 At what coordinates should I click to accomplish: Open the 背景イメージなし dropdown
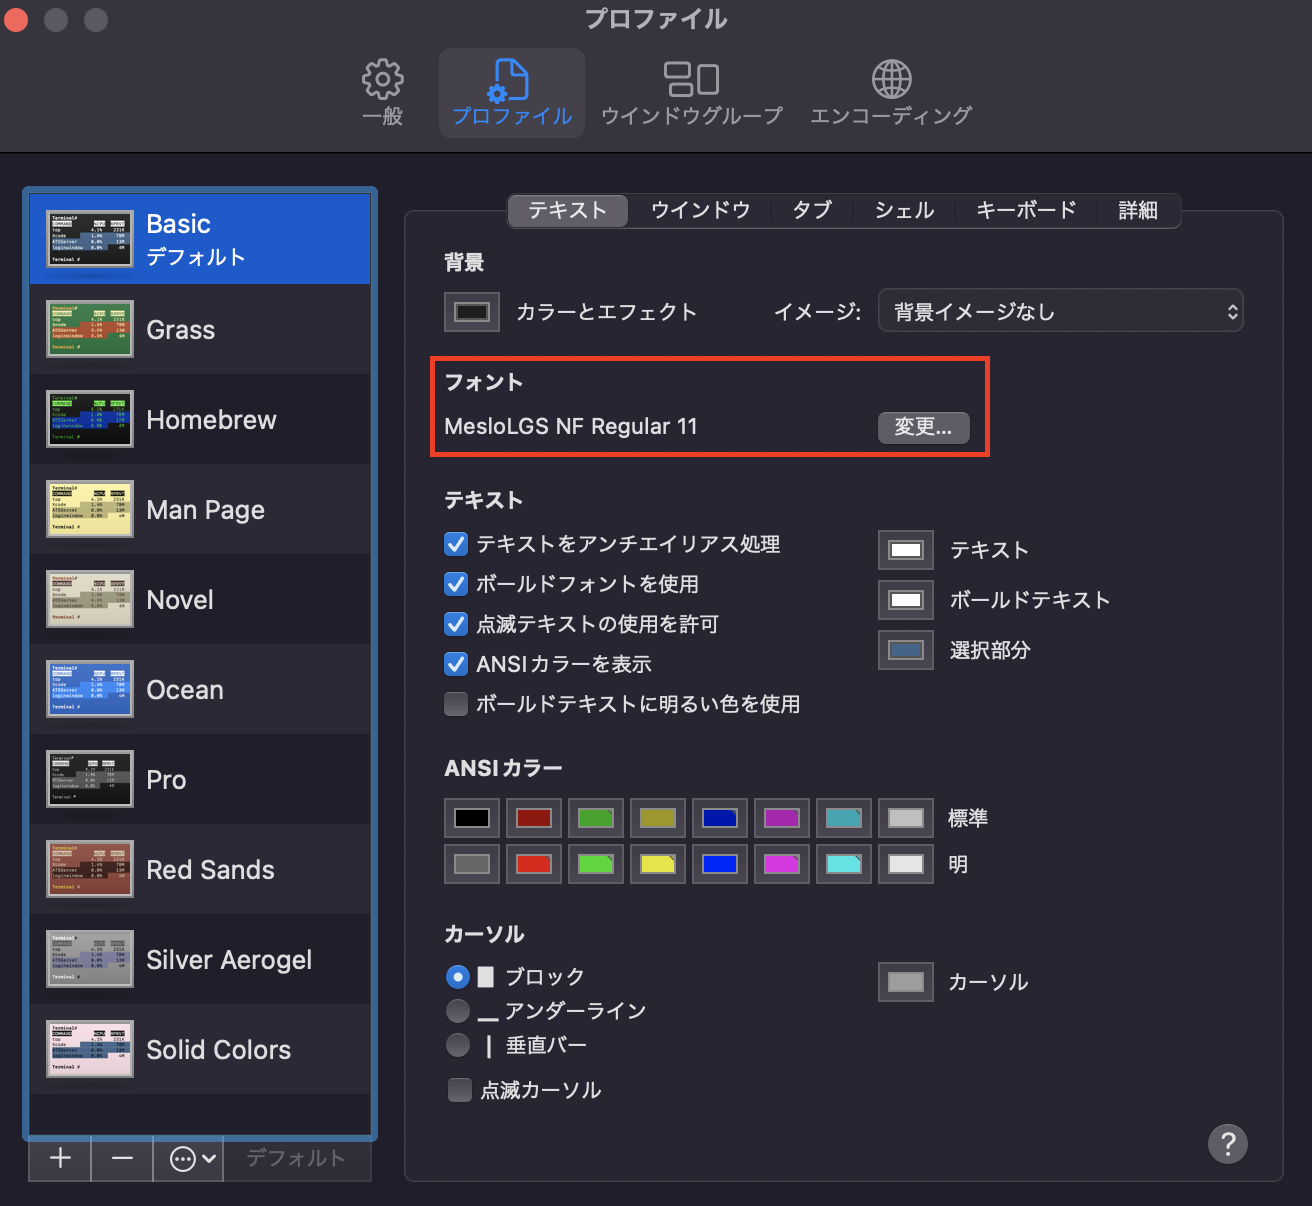pos(1060,311)
